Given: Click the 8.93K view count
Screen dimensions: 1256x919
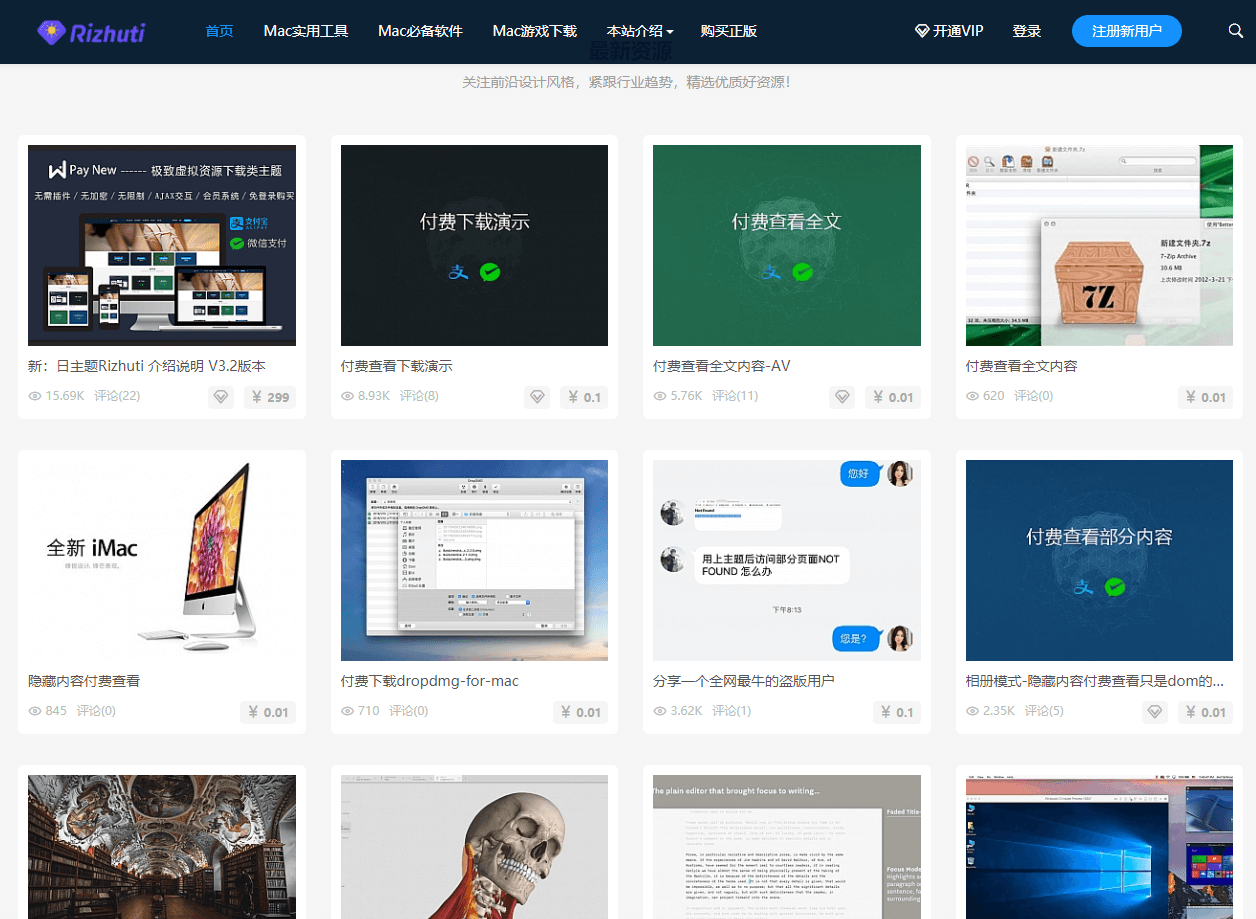Looking at the screenshot, I should click(x=374, y=396).
